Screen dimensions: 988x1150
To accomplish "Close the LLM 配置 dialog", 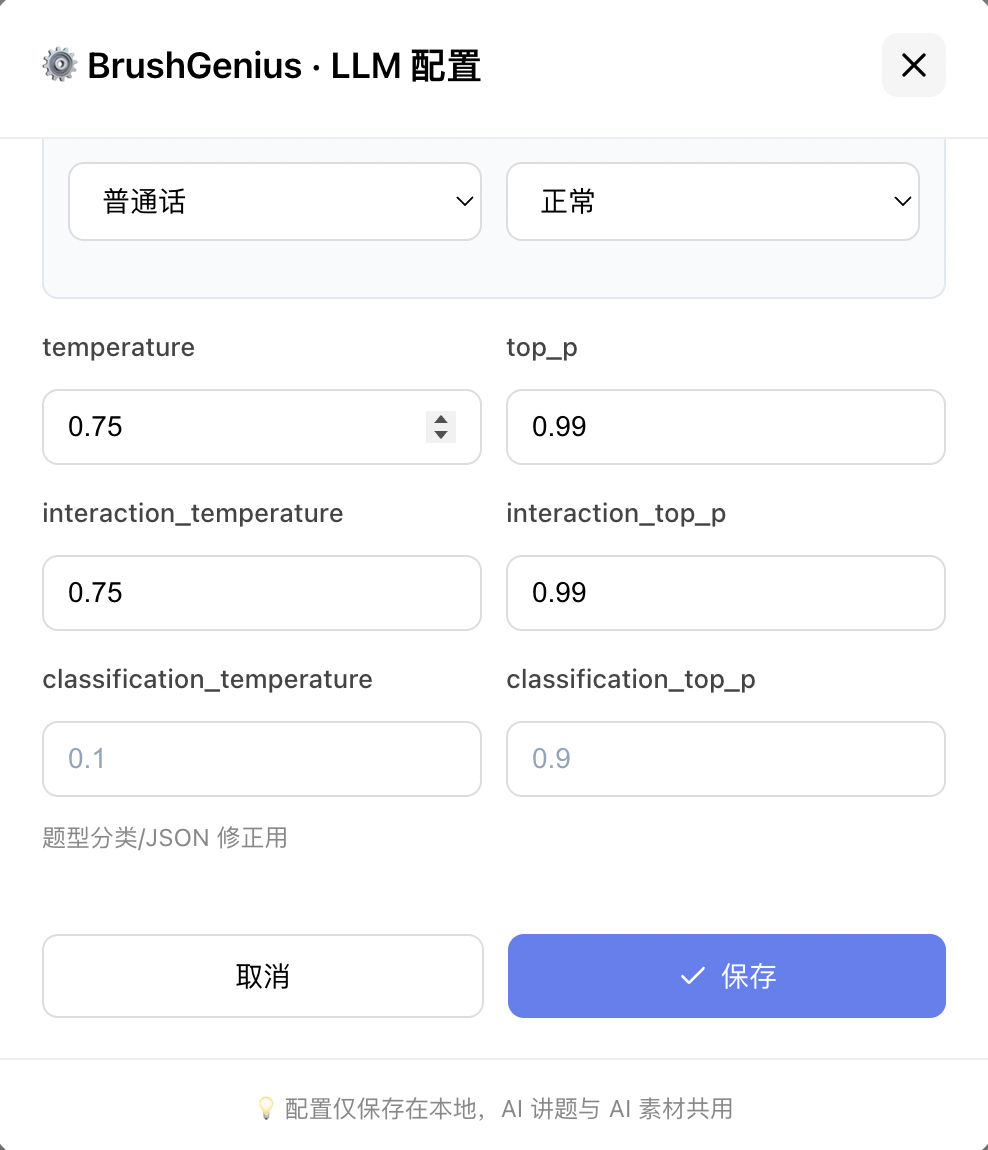I will tap(913, 66).
